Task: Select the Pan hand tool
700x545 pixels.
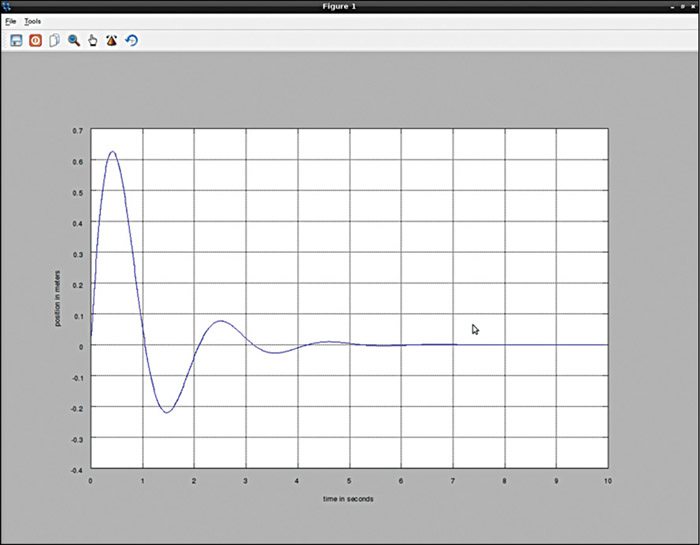Action: coord(92,41)
